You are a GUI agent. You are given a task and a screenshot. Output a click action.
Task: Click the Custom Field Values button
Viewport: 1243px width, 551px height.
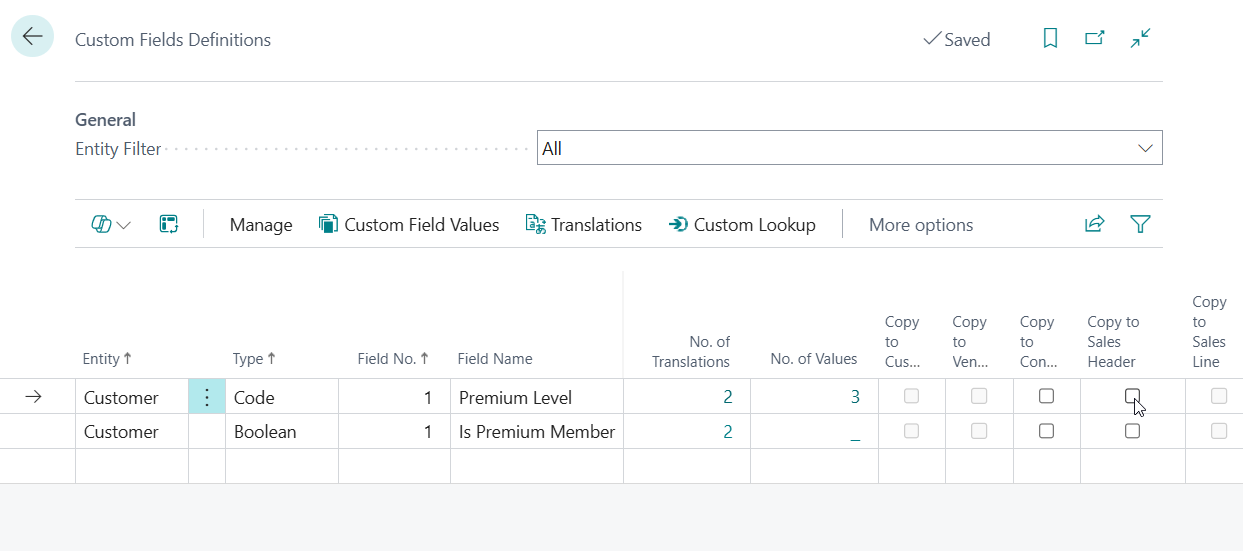pyautogui.click(x=409, y=225)
